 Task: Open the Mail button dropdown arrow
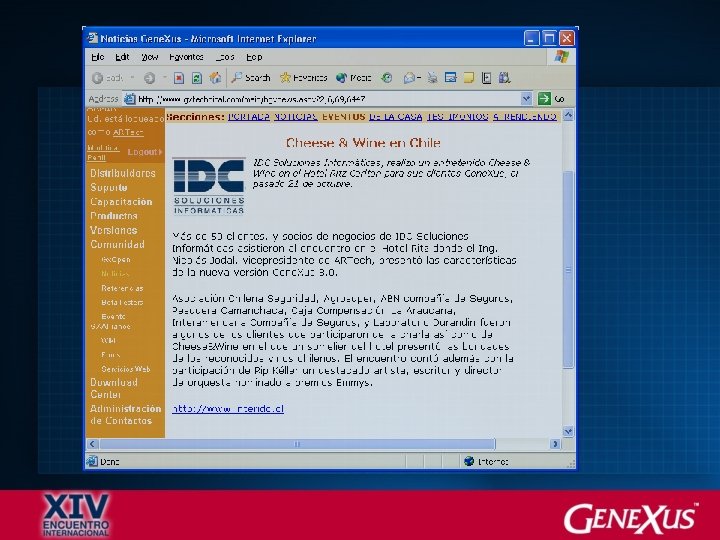419,78
